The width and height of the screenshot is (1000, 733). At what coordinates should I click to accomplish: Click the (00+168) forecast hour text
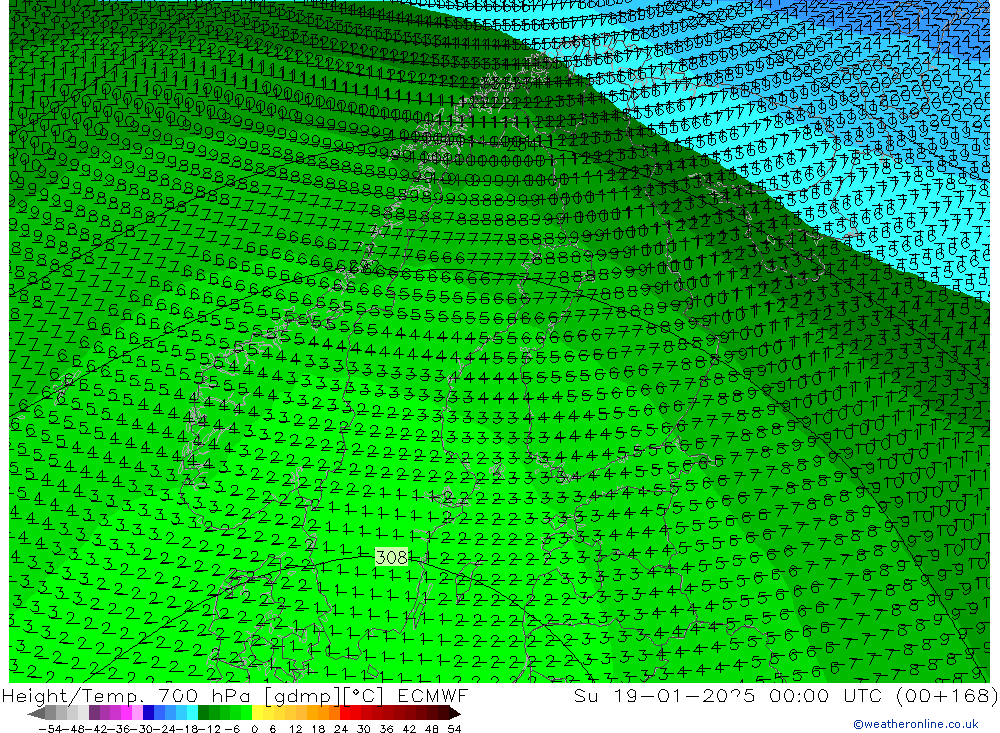pyautogui.click(x=946, y=695)
